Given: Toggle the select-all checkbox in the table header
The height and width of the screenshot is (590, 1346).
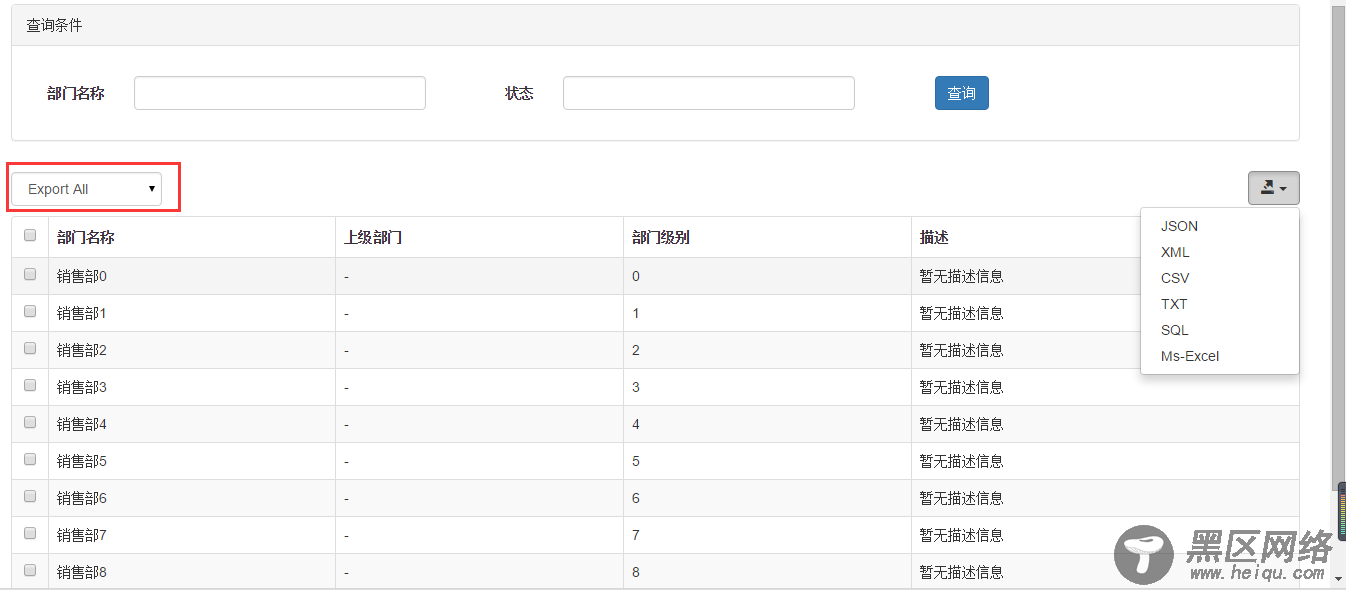Looking at the screenshot, I should click(x=30, y=235).
